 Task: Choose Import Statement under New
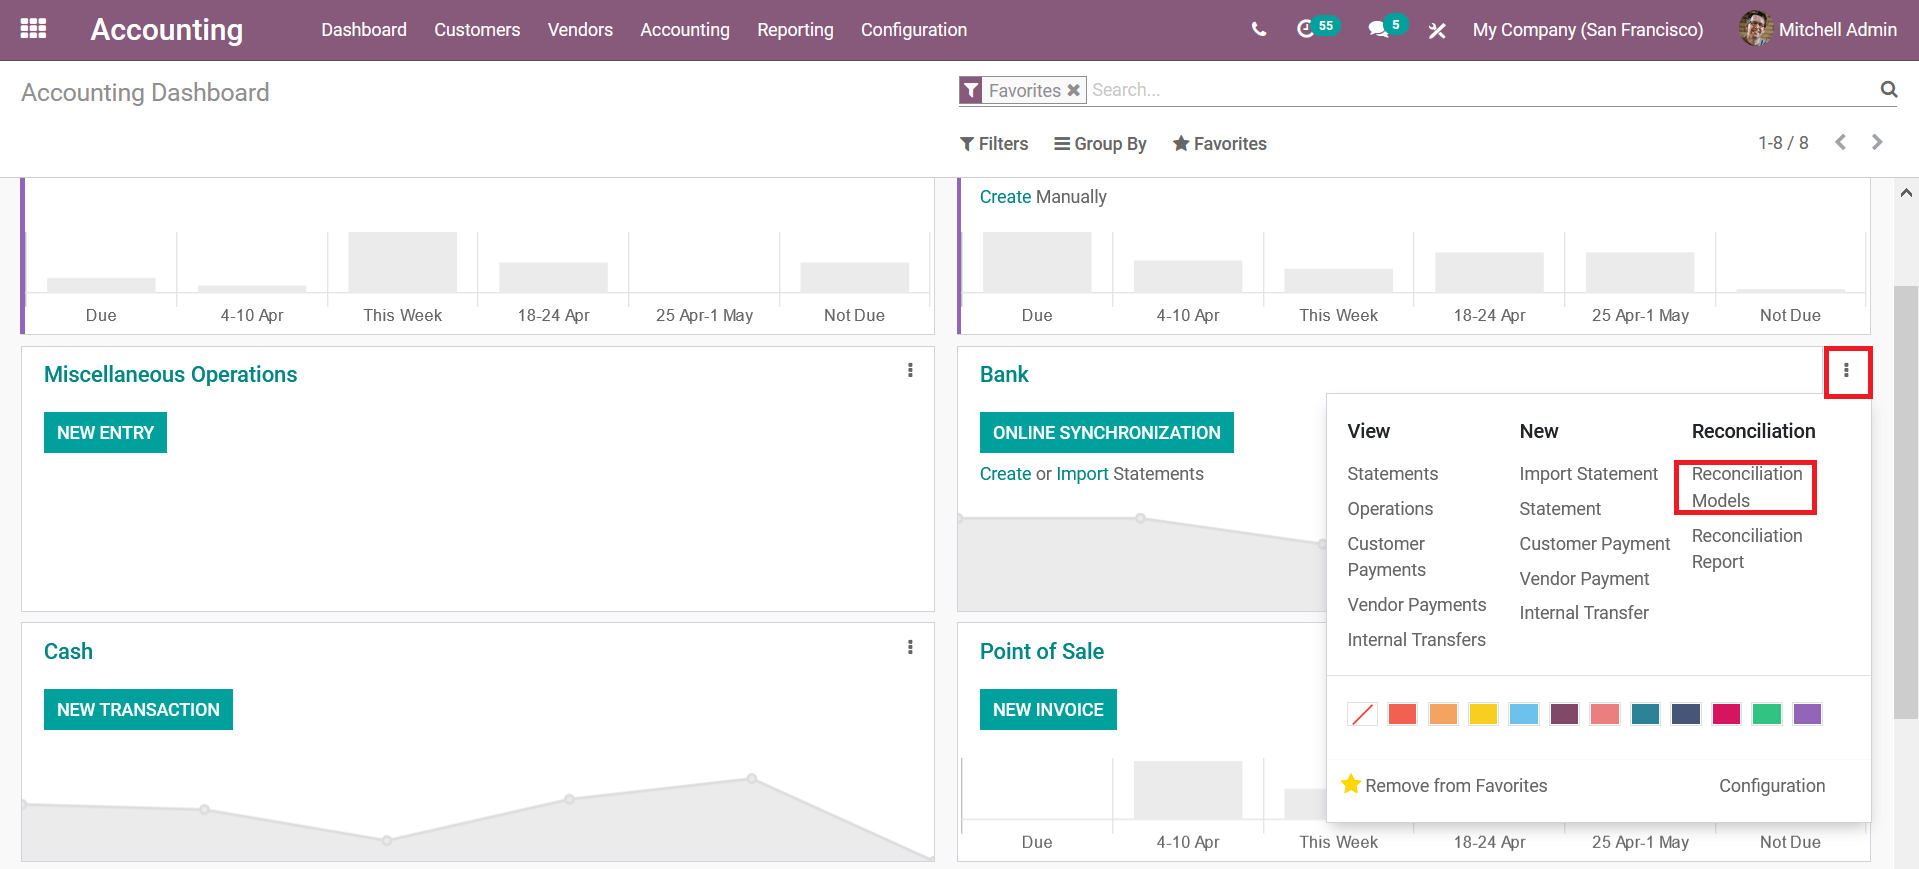click(x=1588, y=474)
